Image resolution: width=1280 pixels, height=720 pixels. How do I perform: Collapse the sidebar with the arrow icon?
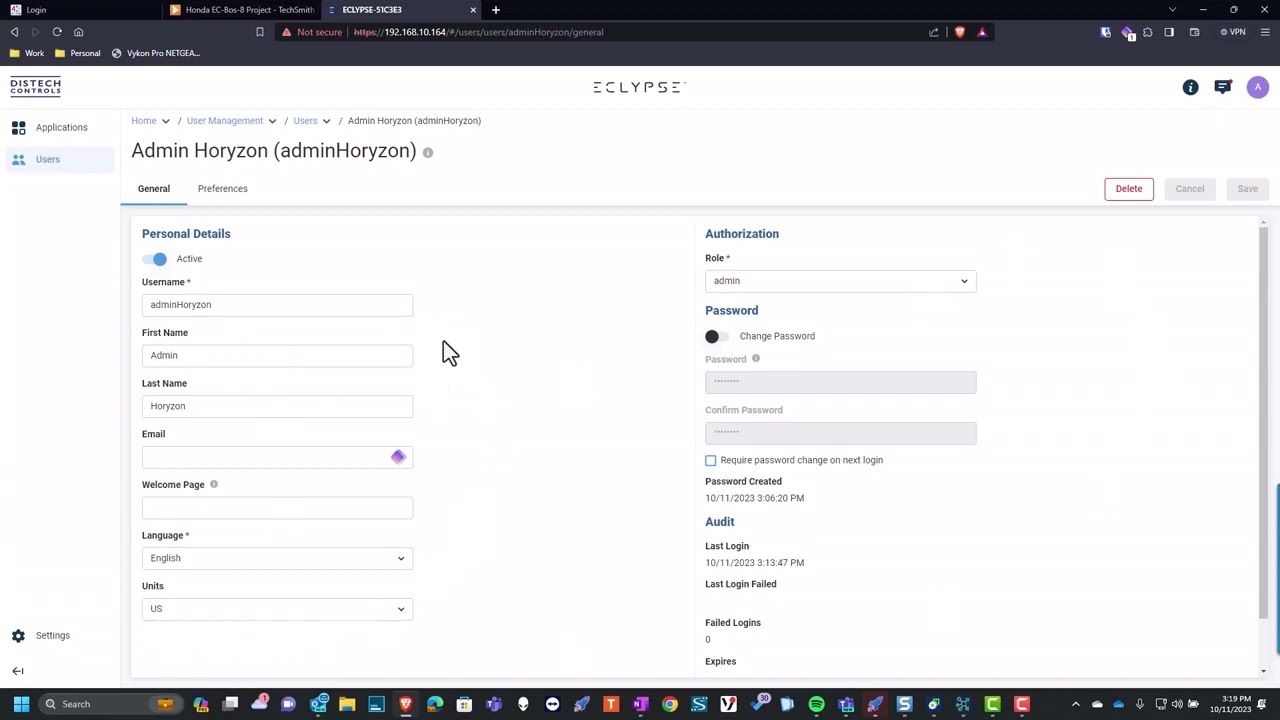tap(17, 672)
